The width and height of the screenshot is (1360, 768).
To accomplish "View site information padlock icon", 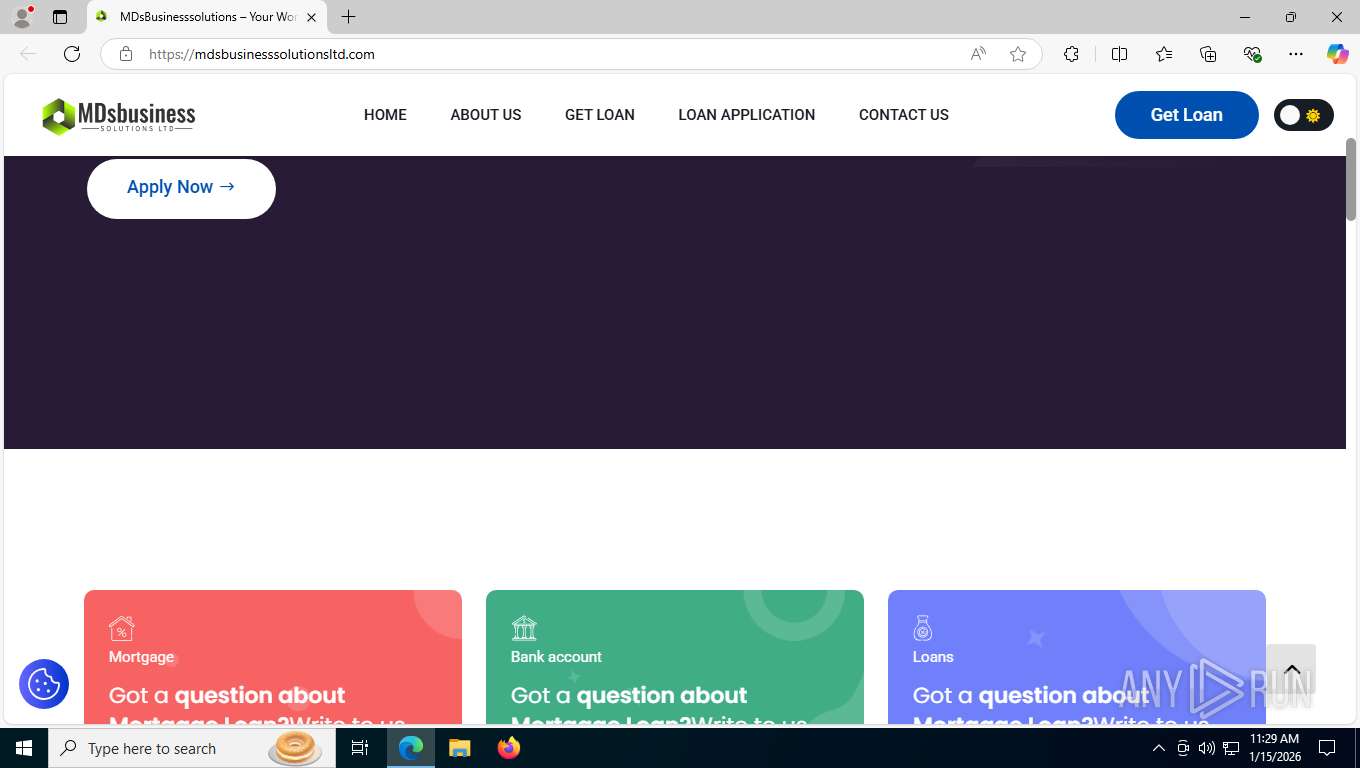I will (126, 54).
